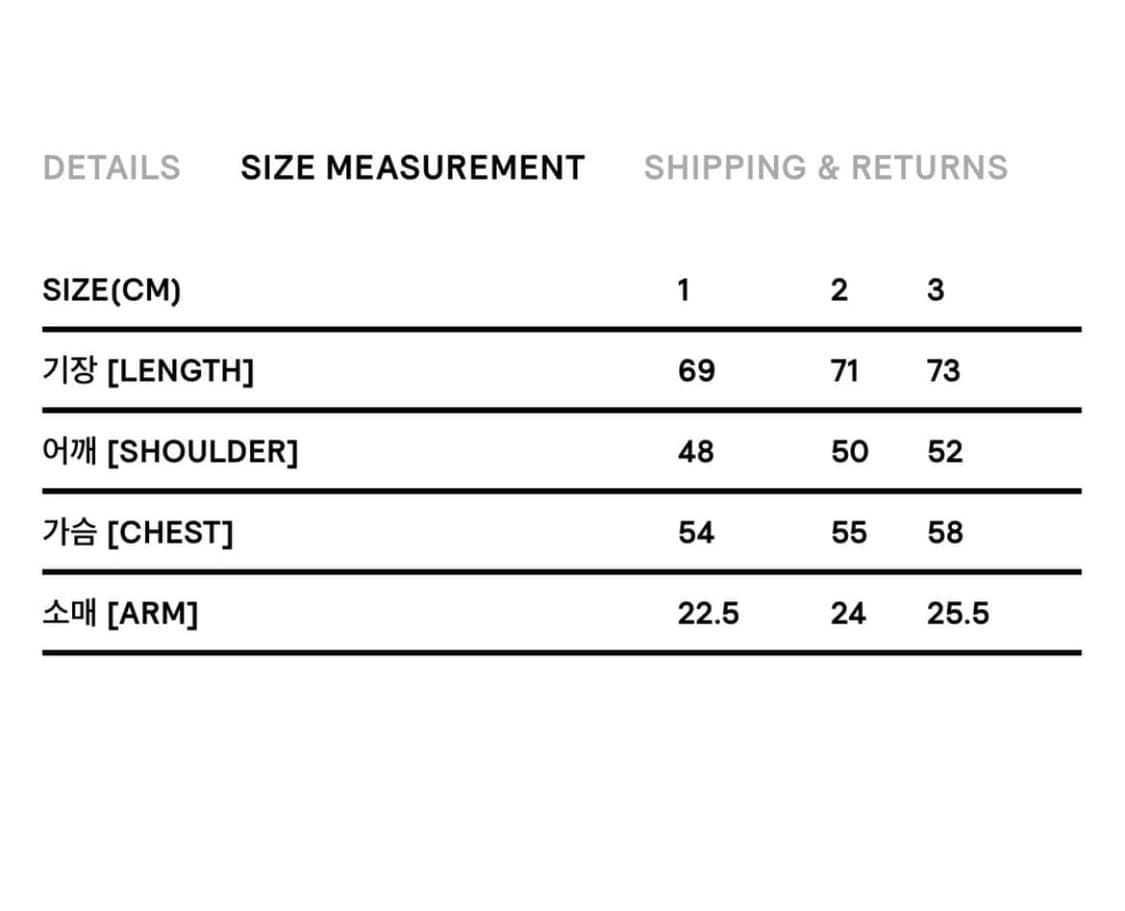Viewport: 1125px width, 911px height.
Task: Click arm value 22.5 for size 1
Action: 708,613
